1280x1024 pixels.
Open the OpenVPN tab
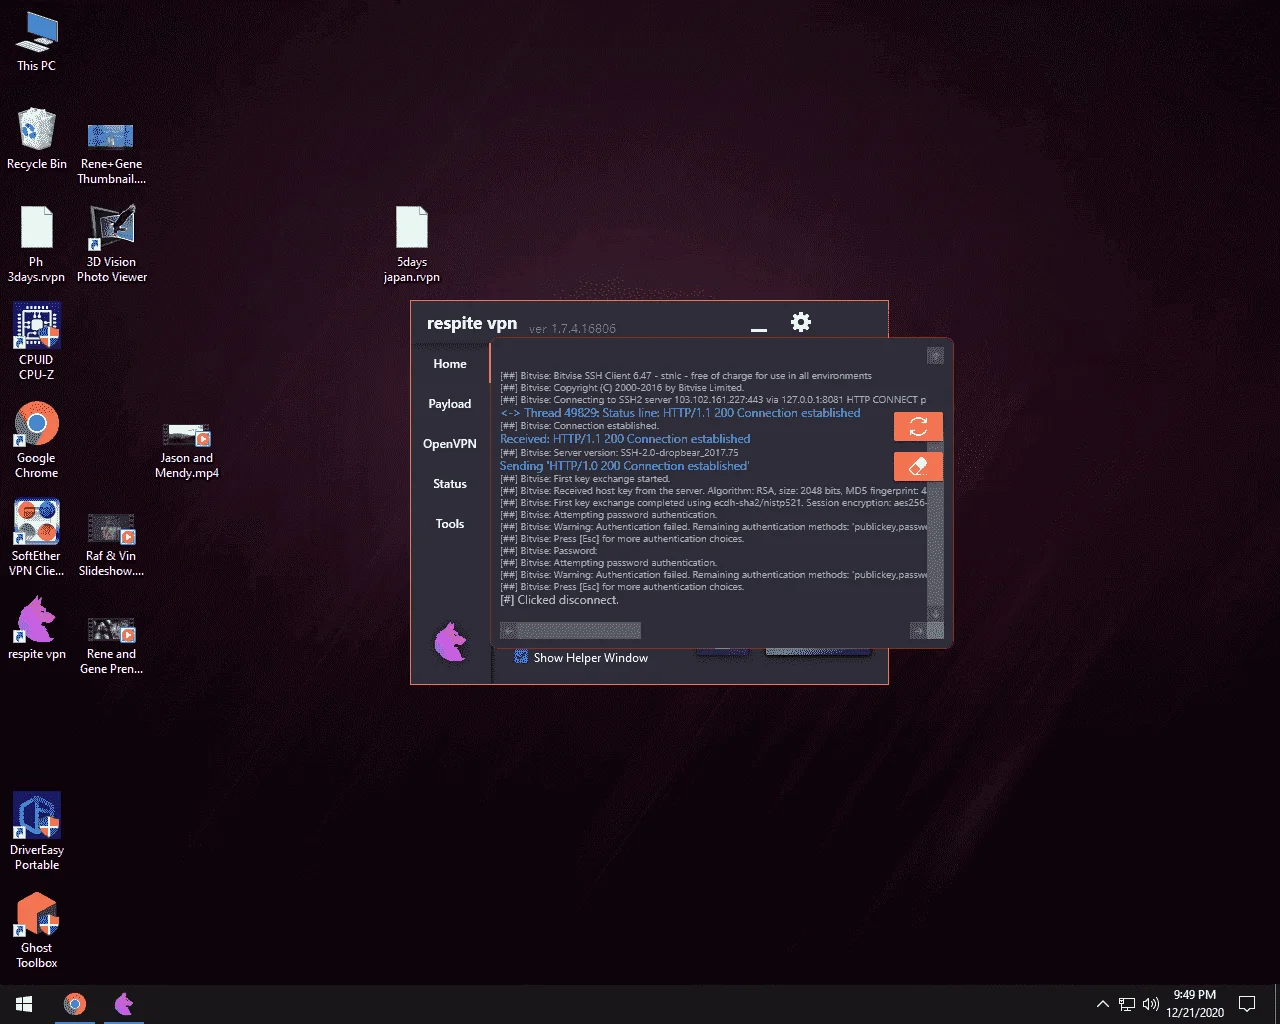pyautogui.click(x=450, y=444)
